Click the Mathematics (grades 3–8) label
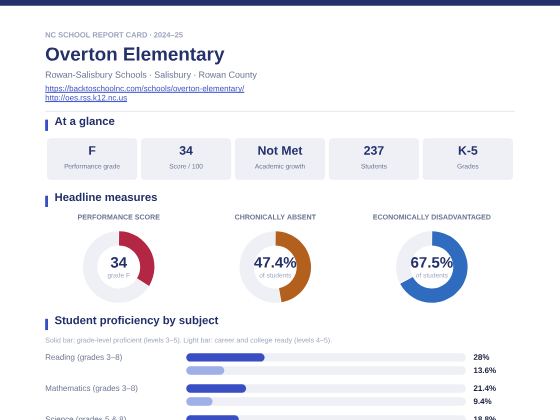 point(92,388)
